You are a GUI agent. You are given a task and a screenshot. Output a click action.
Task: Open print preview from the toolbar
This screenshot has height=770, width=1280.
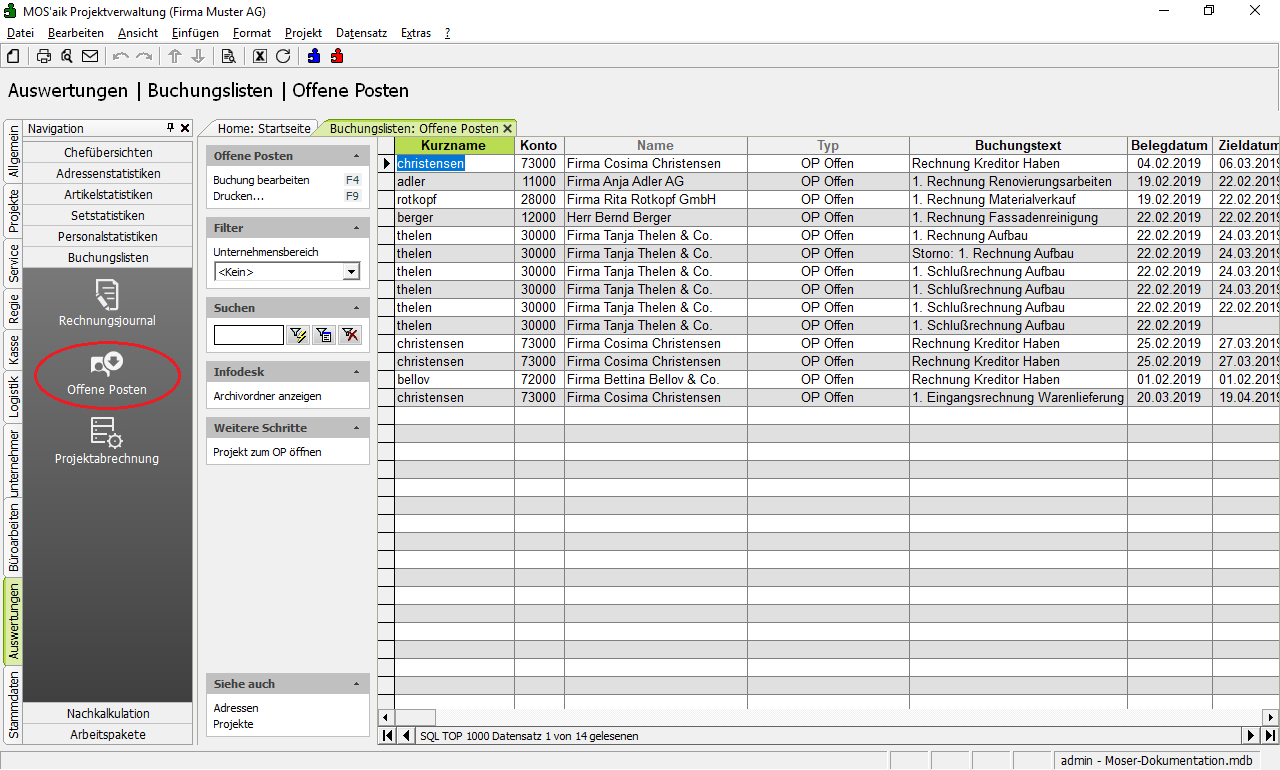click(67, 56)
